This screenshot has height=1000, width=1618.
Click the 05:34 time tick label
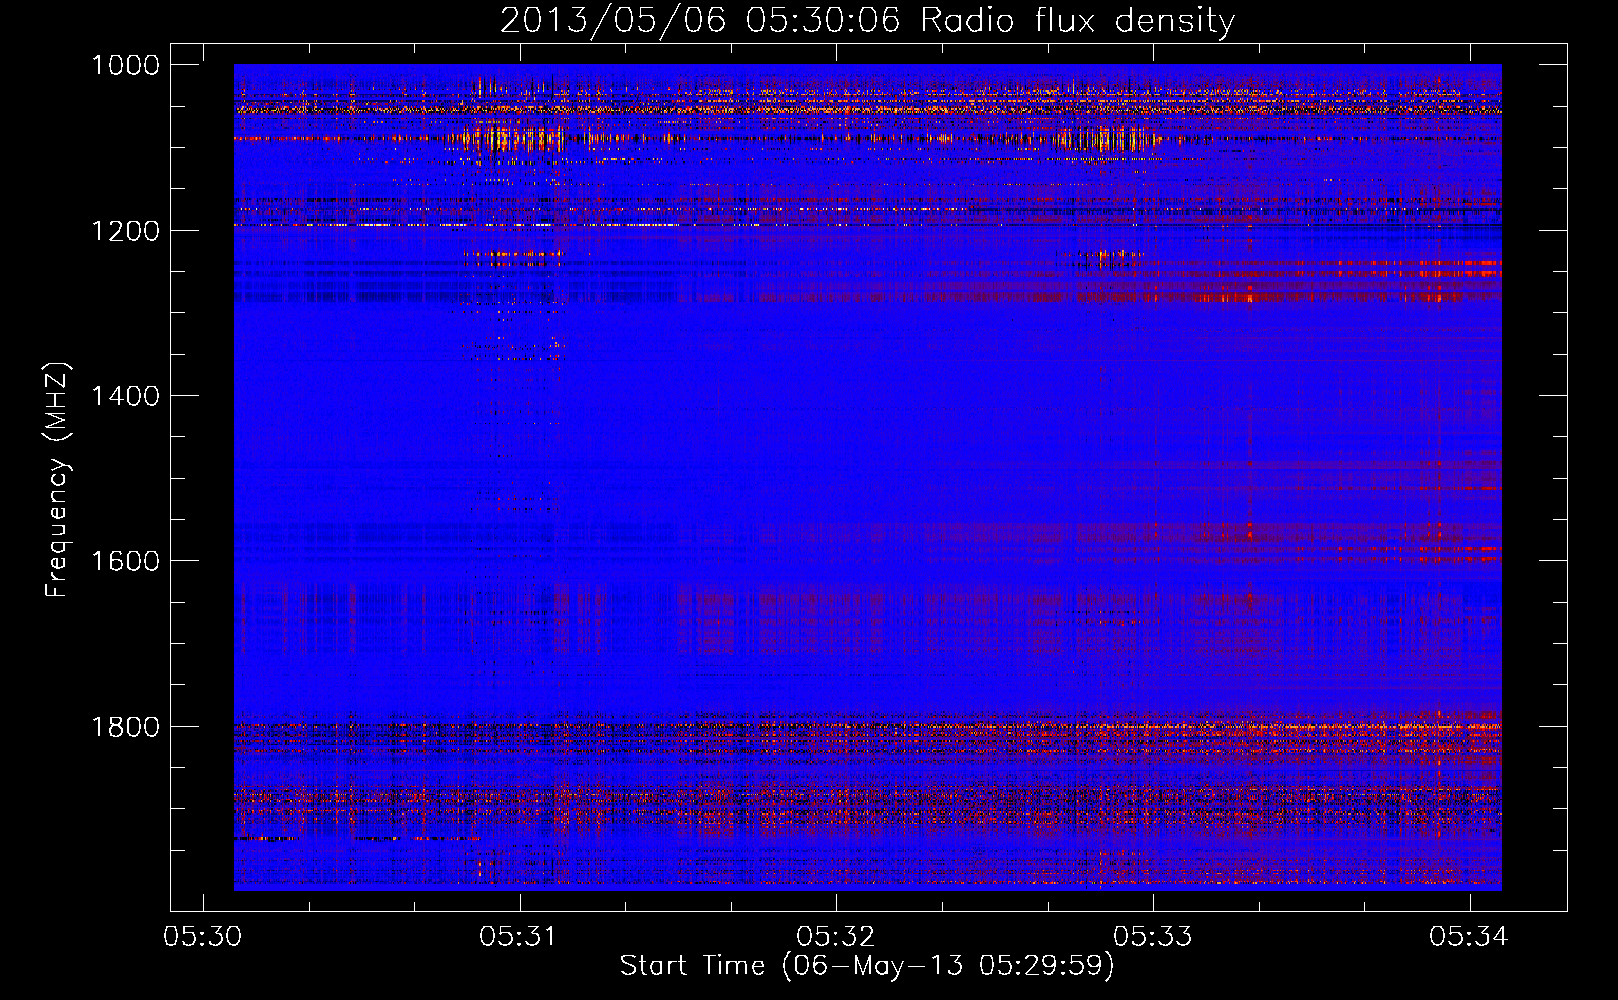(x=1468, y=936)
